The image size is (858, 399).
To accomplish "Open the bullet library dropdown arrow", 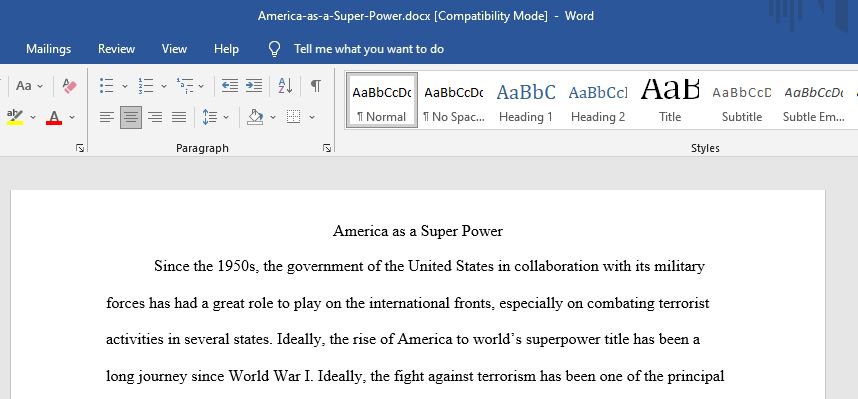I will point(125,86).
